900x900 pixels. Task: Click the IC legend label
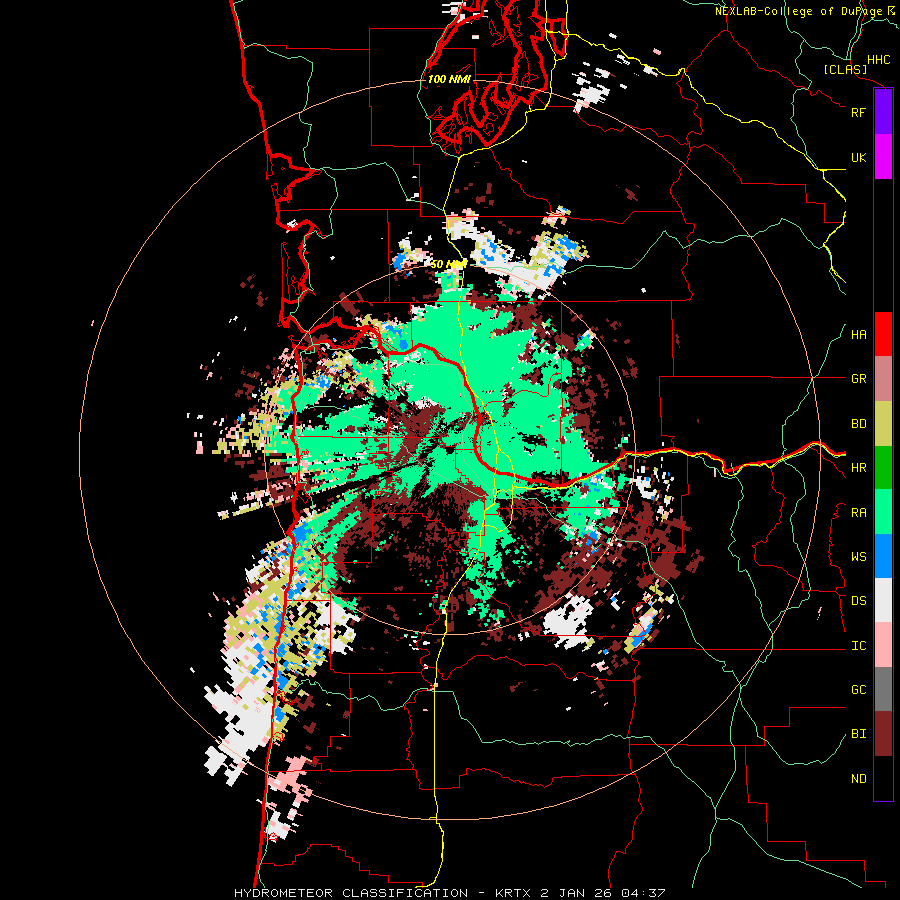(858, 646)
